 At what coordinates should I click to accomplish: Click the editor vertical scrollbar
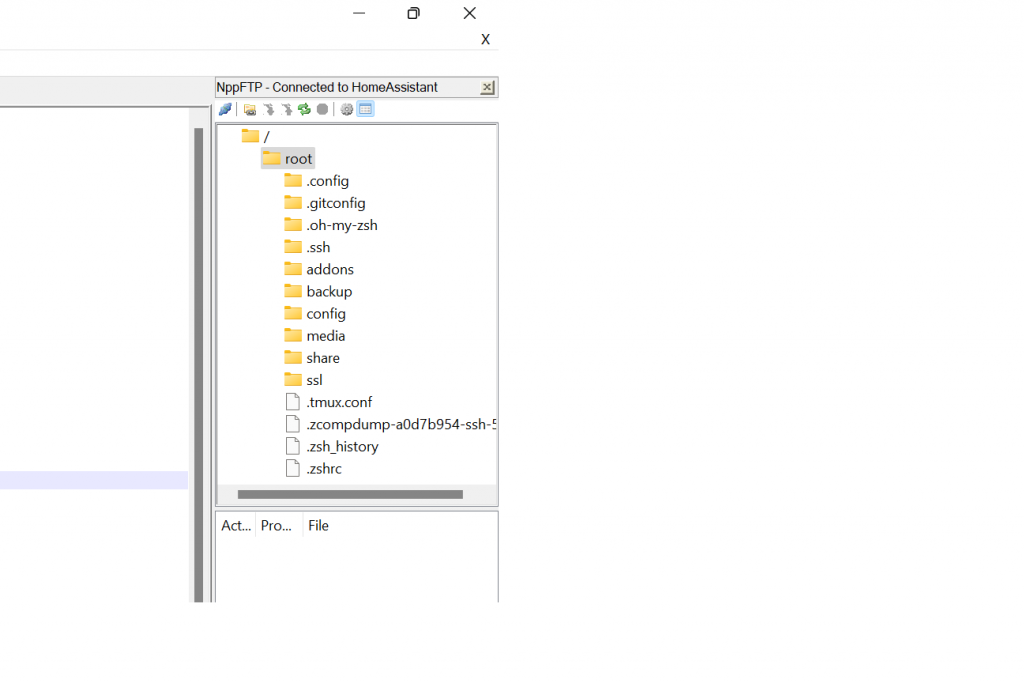(x=199, y=364)
